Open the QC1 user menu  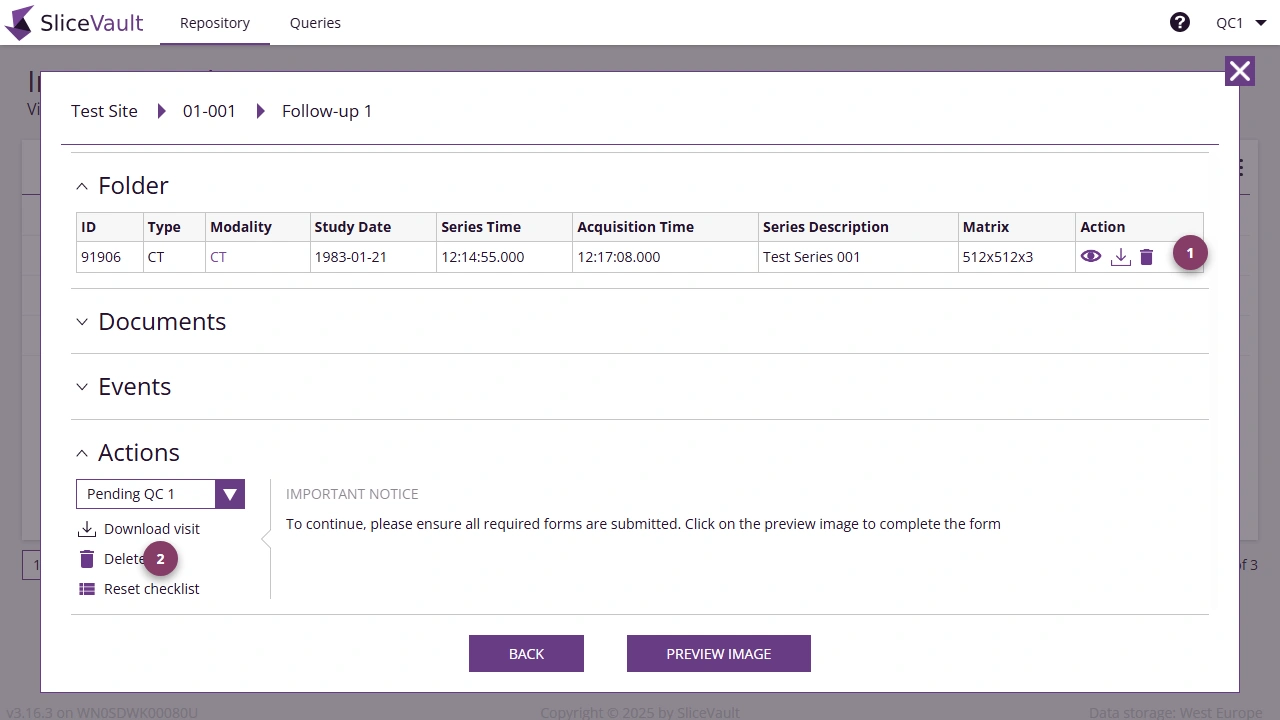point(1241,23)
